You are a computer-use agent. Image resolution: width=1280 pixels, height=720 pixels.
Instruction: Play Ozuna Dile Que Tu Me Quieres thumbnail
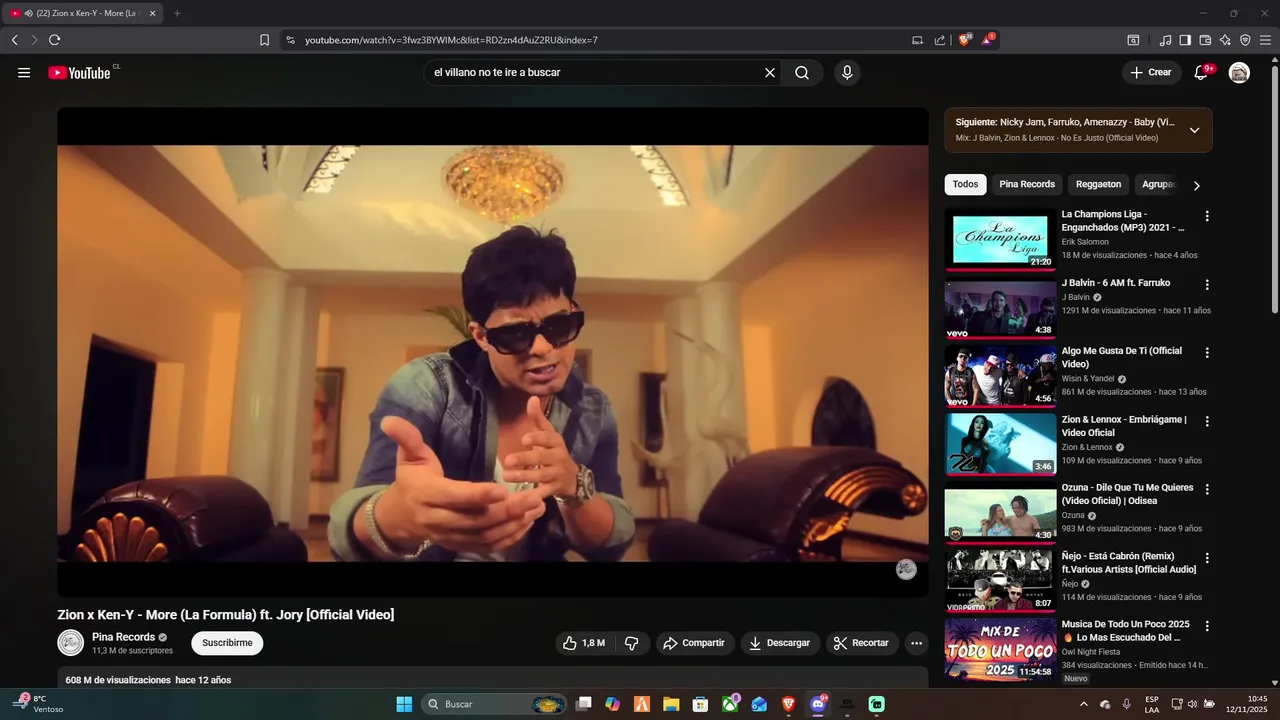point(1000,513)
